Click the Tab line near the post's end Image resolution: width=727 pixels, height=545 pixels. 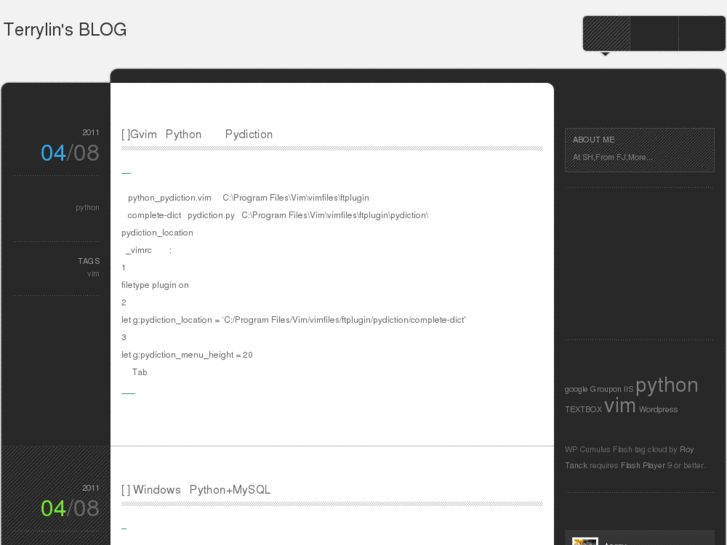click(x=140, y=372)
